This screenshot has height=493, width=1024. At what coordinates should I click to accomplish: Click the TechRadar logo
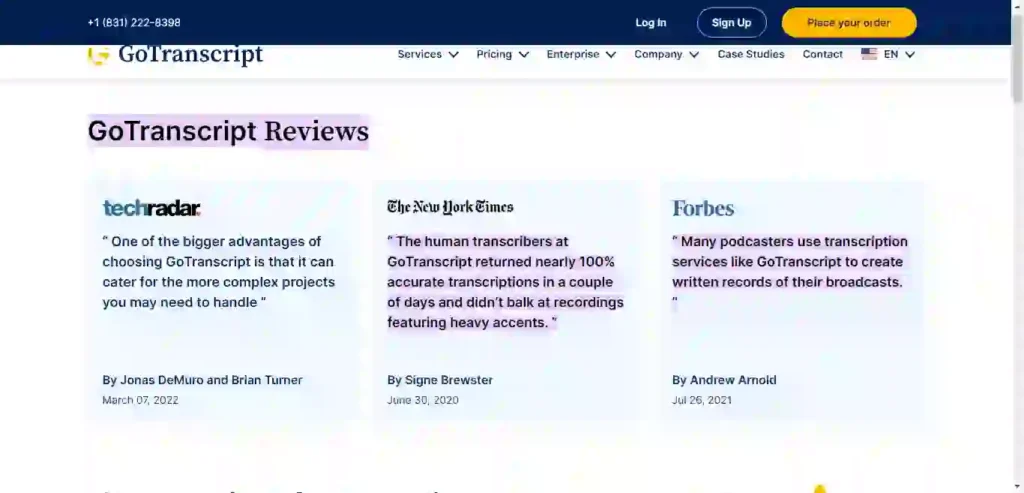tap(152, 208)
